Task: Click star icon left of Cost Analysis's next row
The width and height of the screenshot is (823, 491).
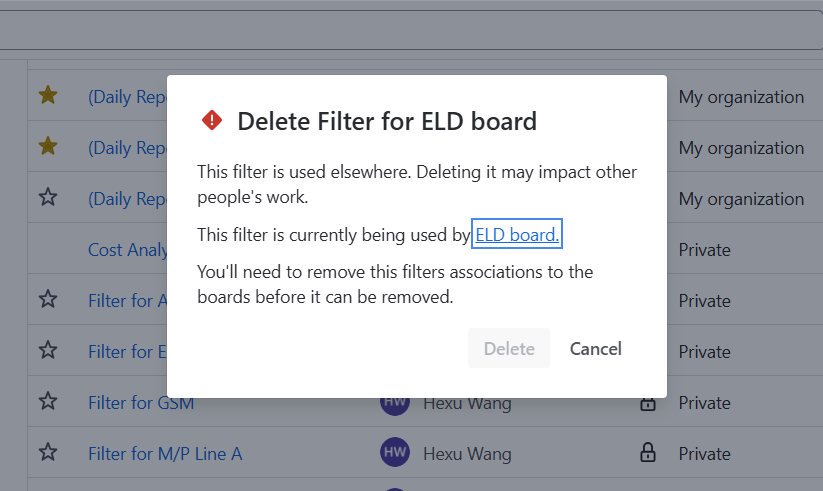Action: (x=48, y=300)
